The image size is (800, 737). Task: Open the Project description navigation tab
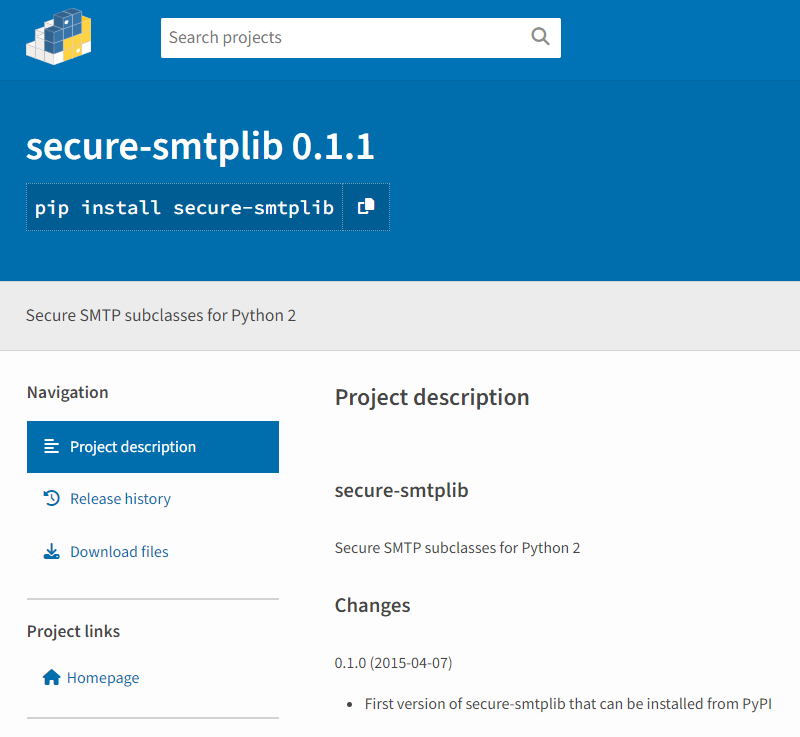153,447
